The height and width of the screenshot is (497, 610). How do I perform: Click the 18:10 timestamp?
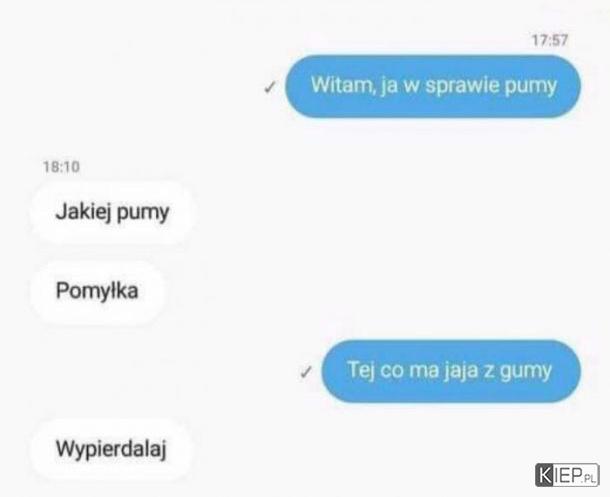[x=61, y=167]
